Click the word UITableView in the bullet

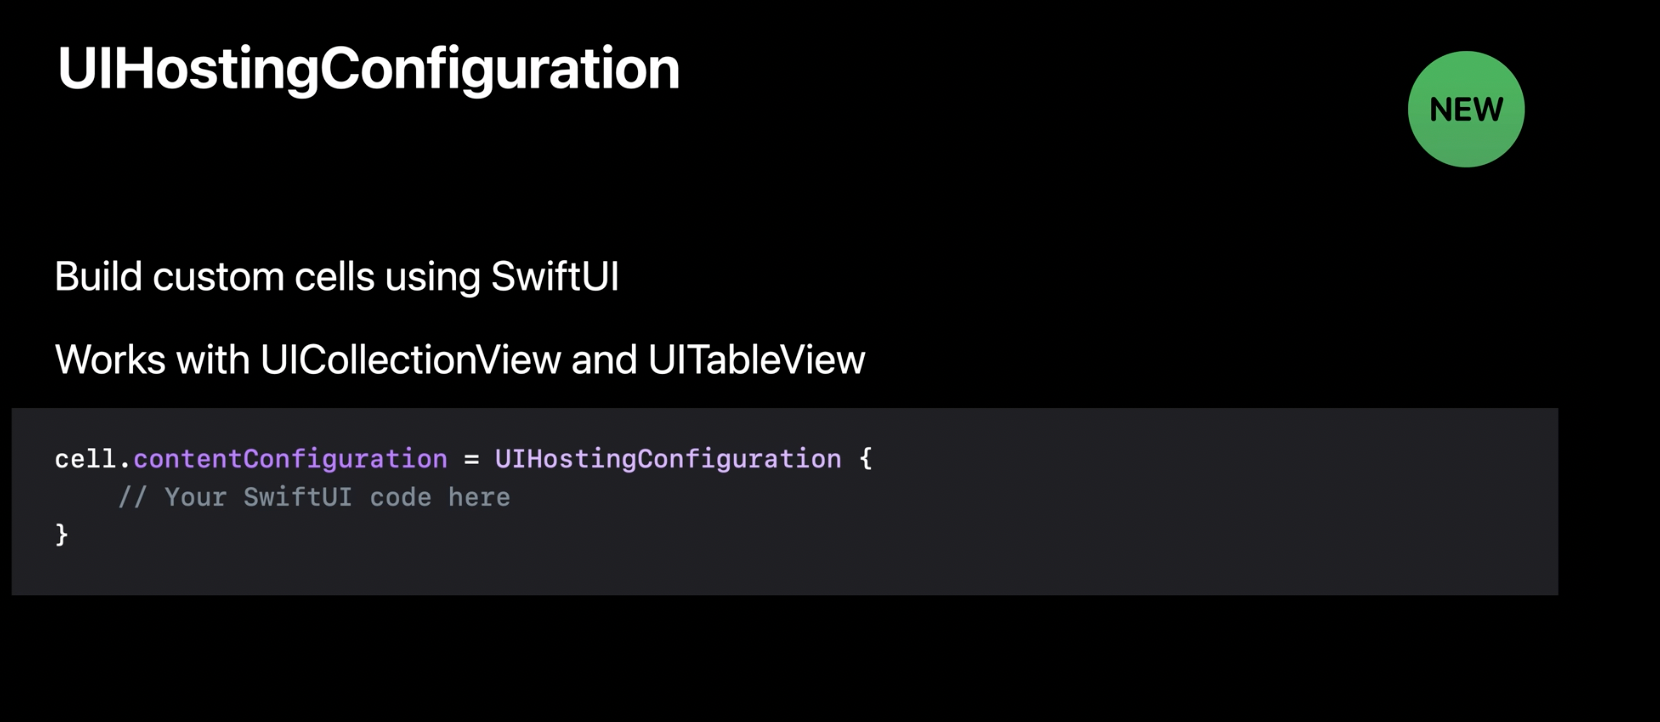[756, 360]
